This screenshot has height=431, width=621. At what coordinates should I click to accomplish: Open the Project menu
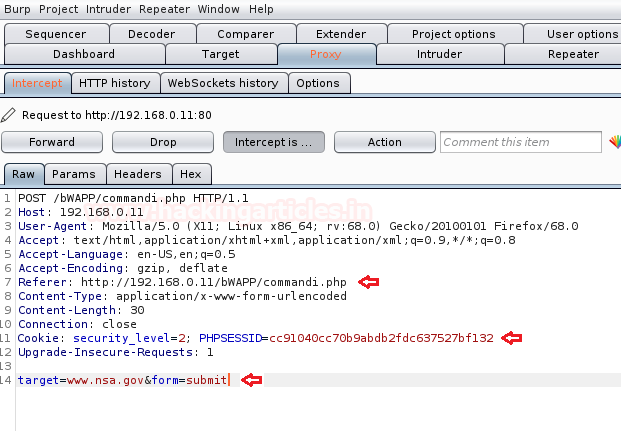tap(58, 9)
